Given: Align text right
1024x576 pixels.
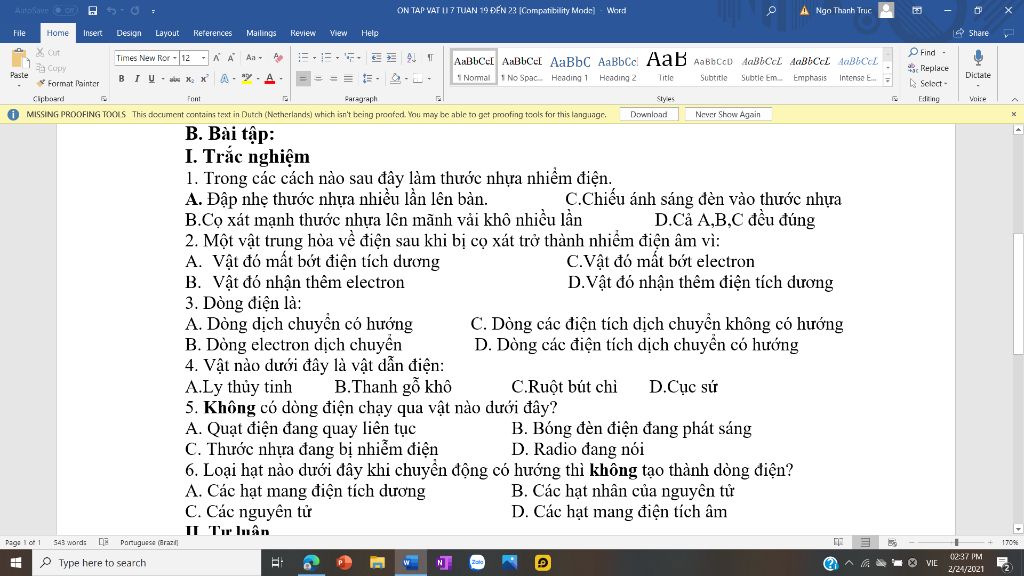Looking at the screenshot, I should pyautogui.click(x=334, y=79).
